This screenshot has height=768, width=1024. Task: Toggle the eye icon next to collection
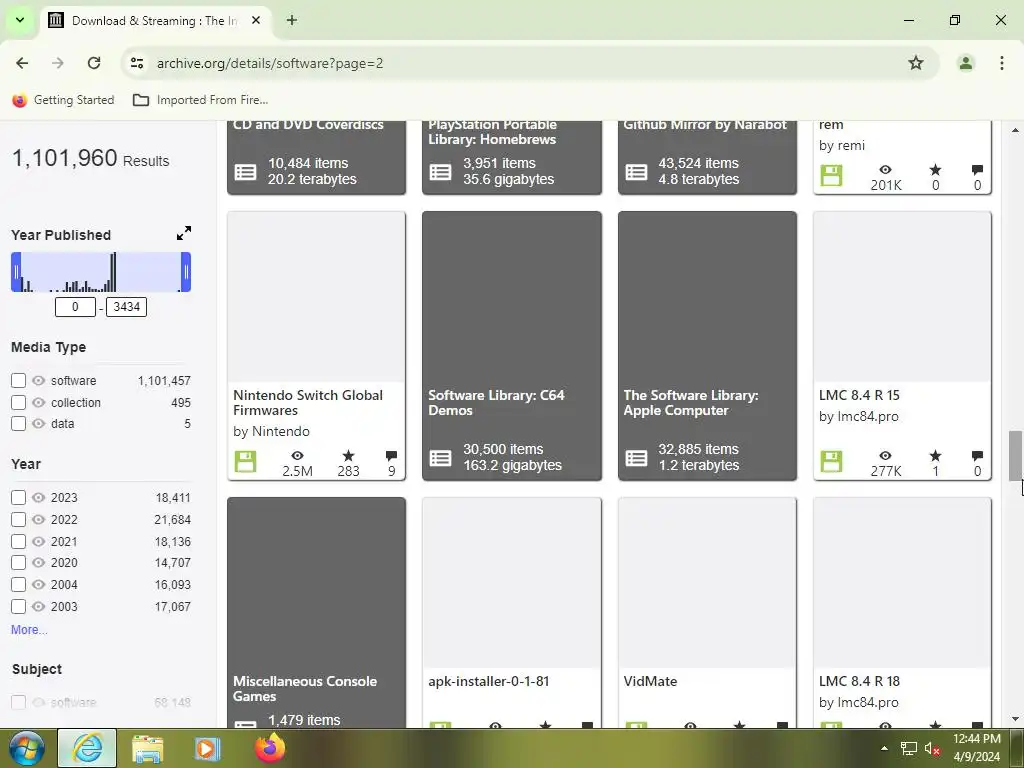39,402
